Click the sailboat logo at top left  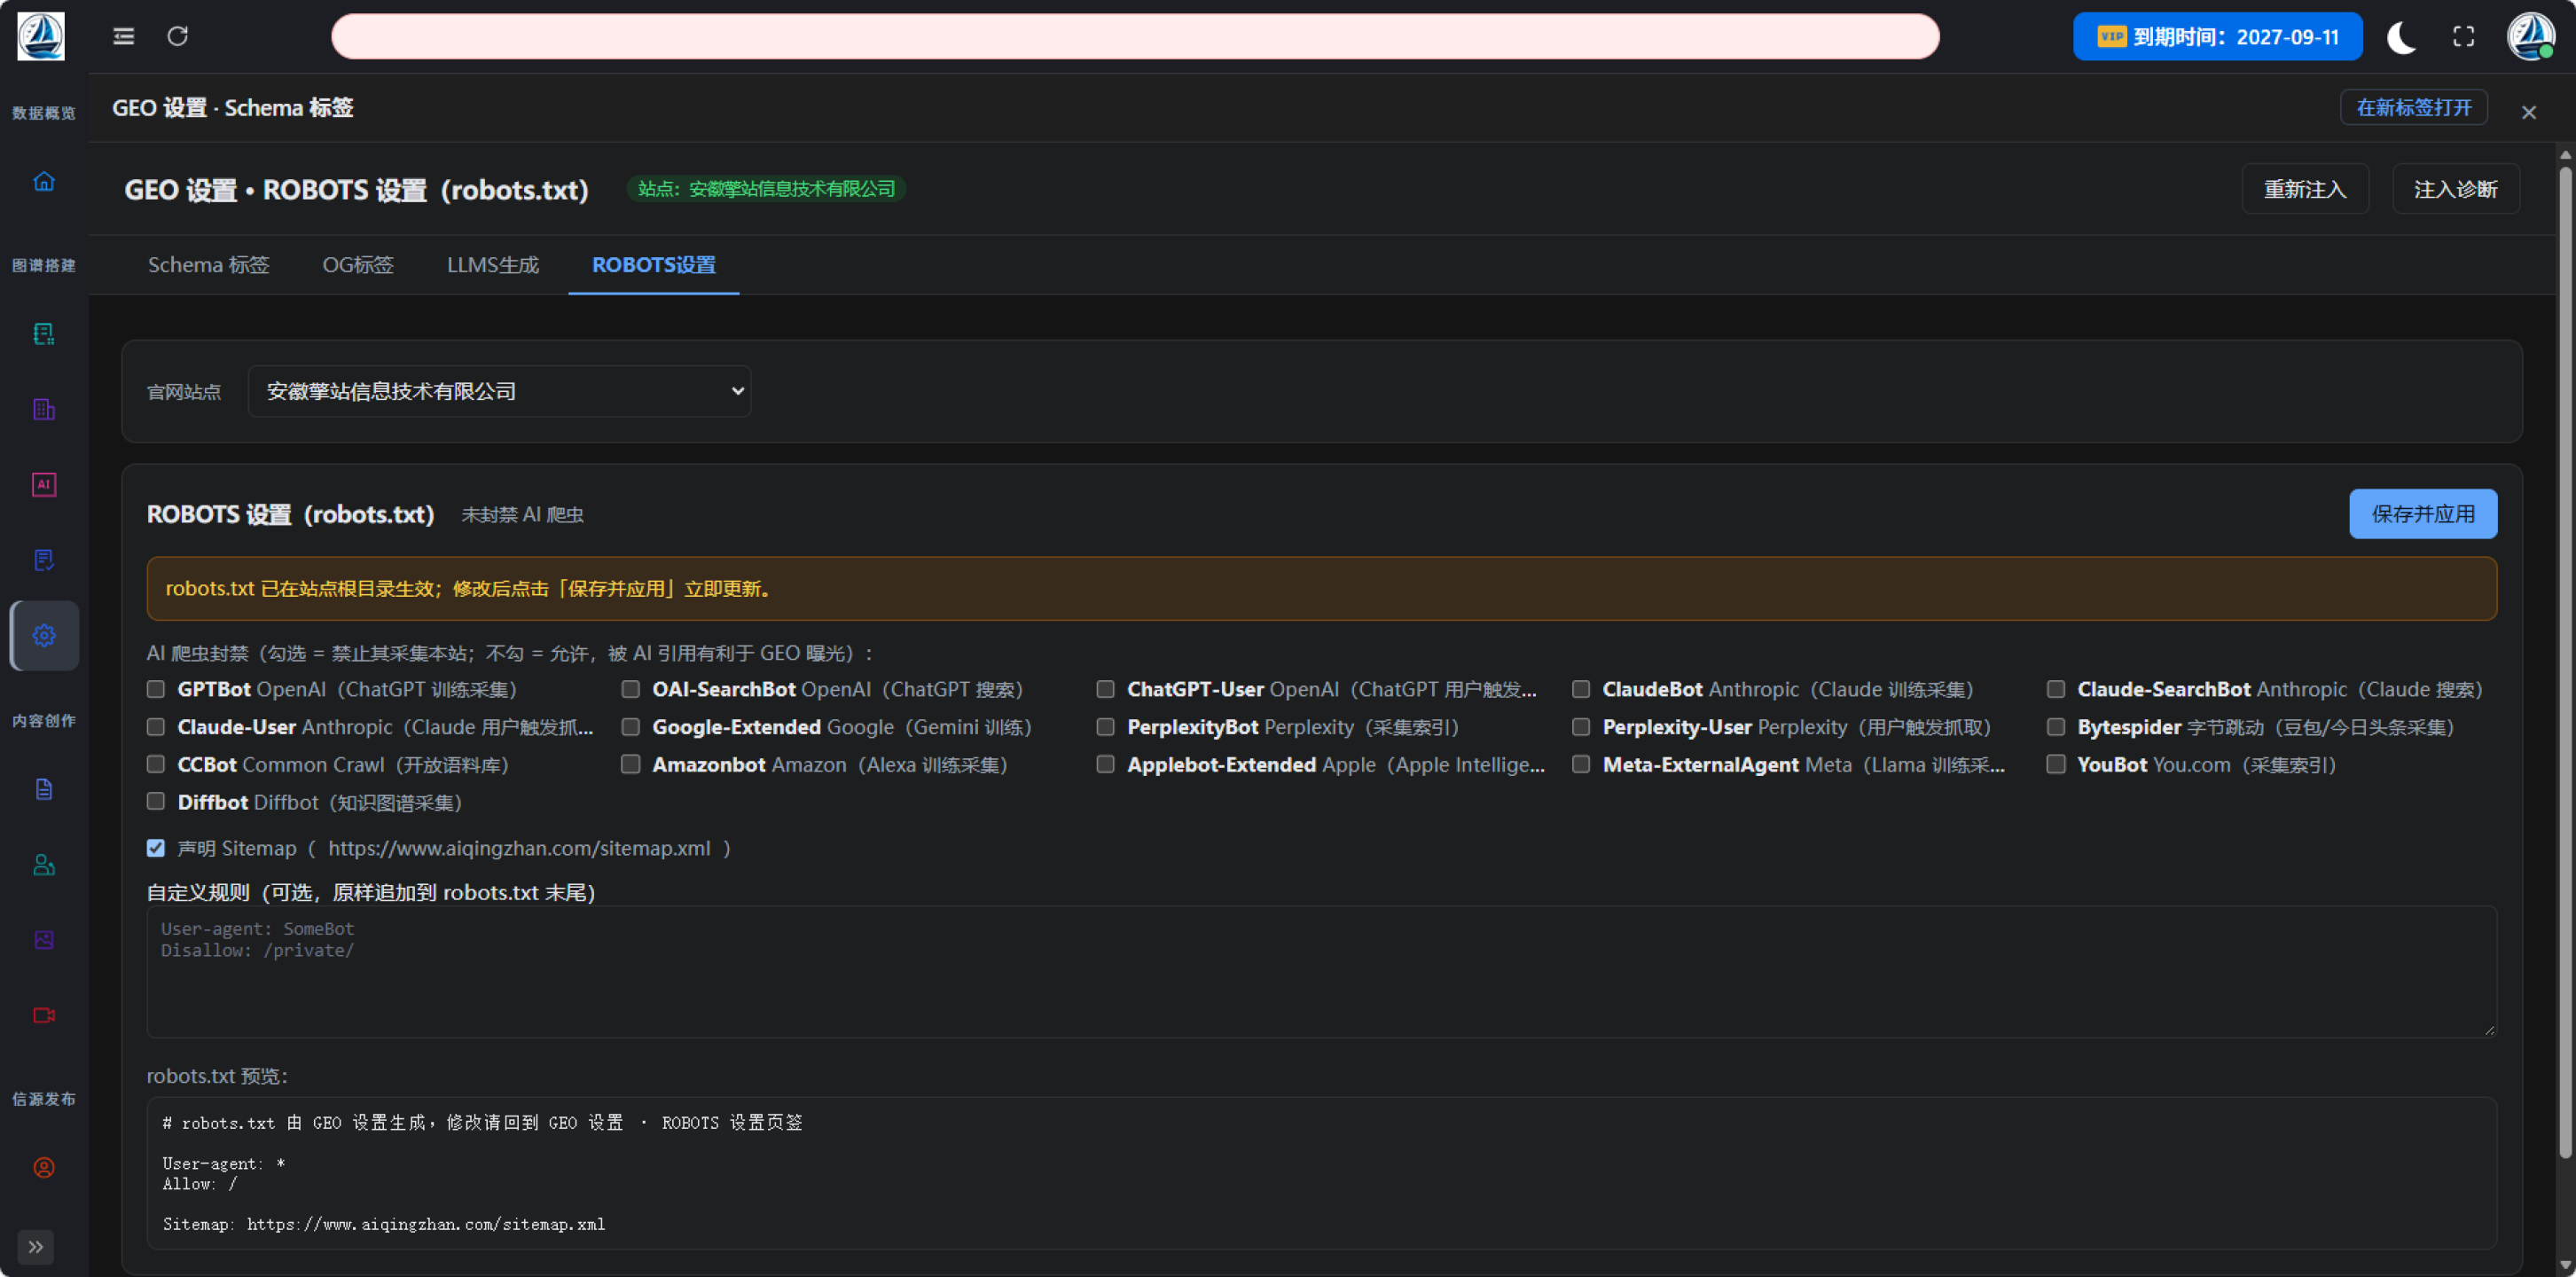[x=41, y=37]
